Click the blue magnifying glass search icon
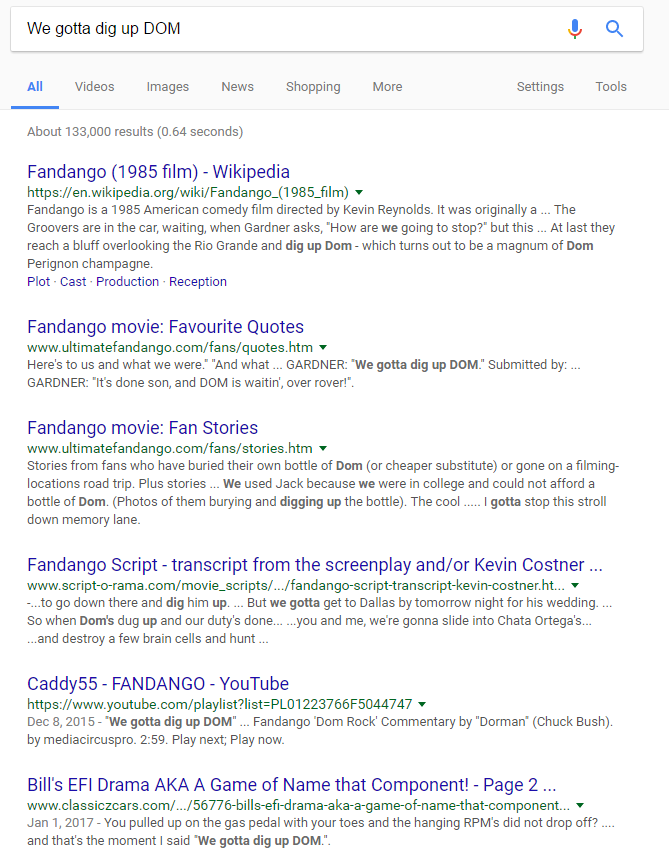This screenshot has height=861, width=669. click(614, 29)
